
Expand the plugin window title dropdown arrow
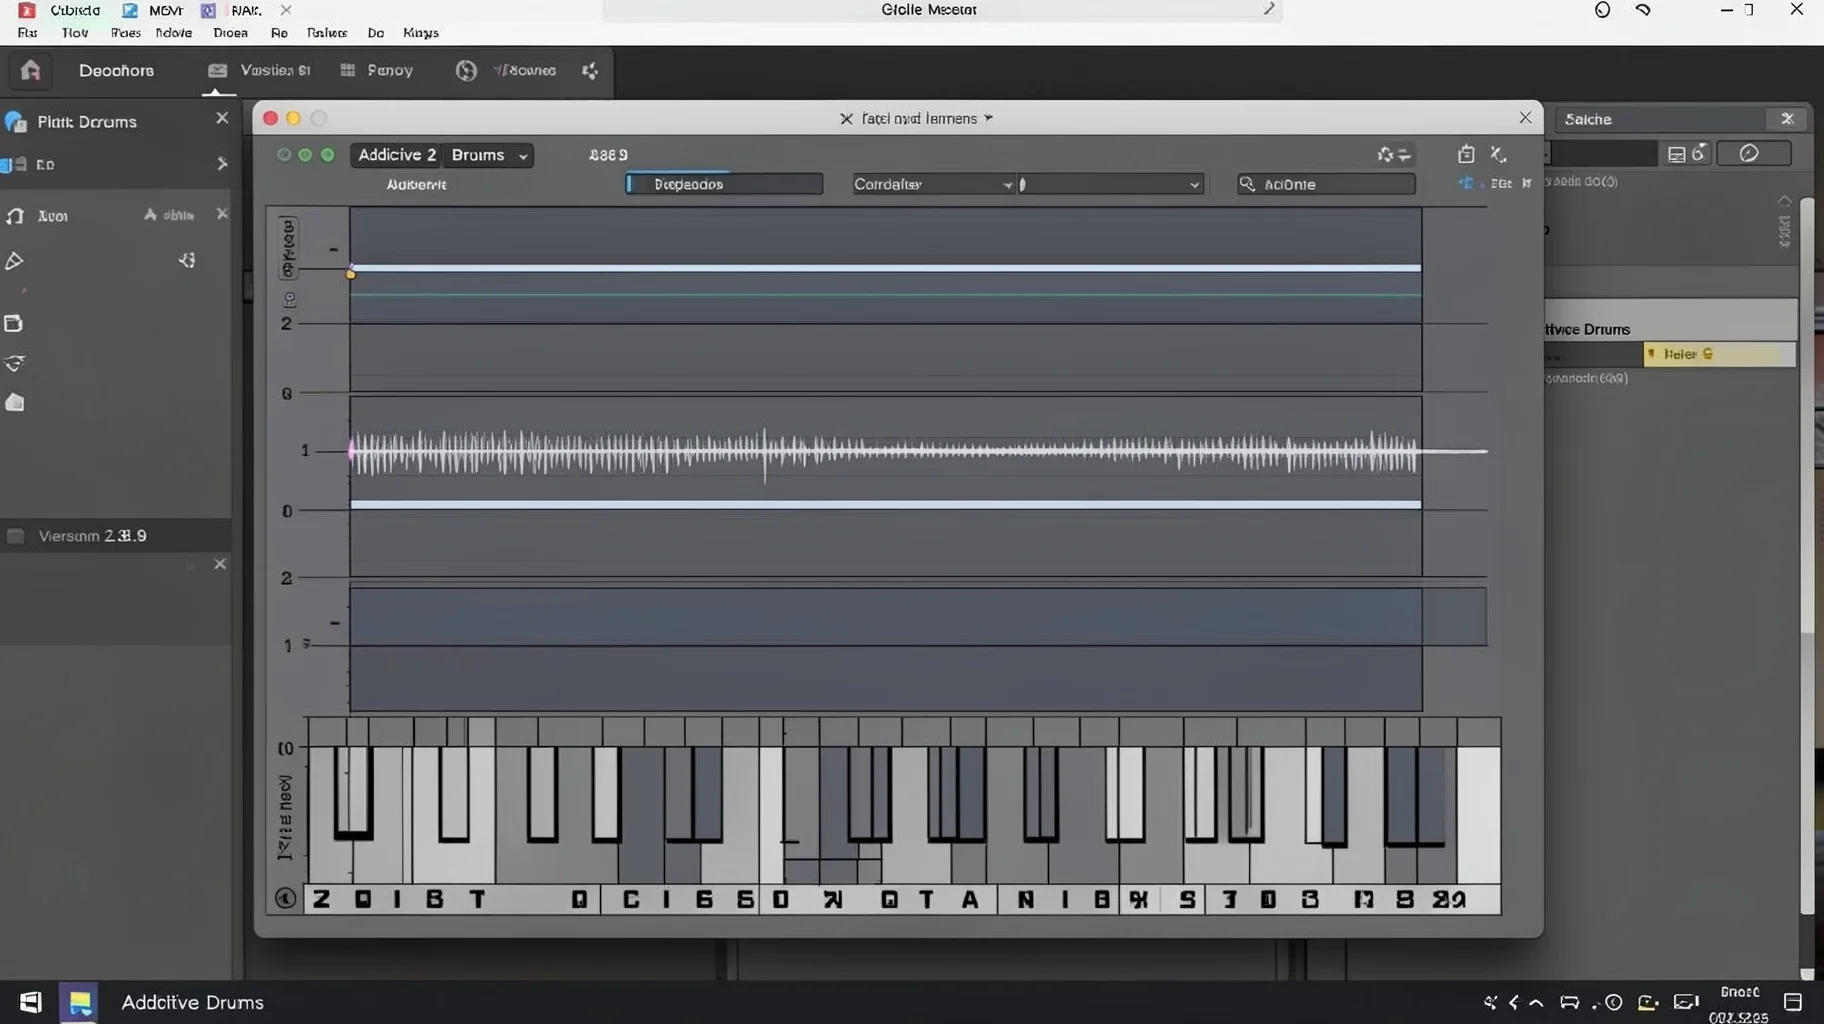click(x=989, y=118)
